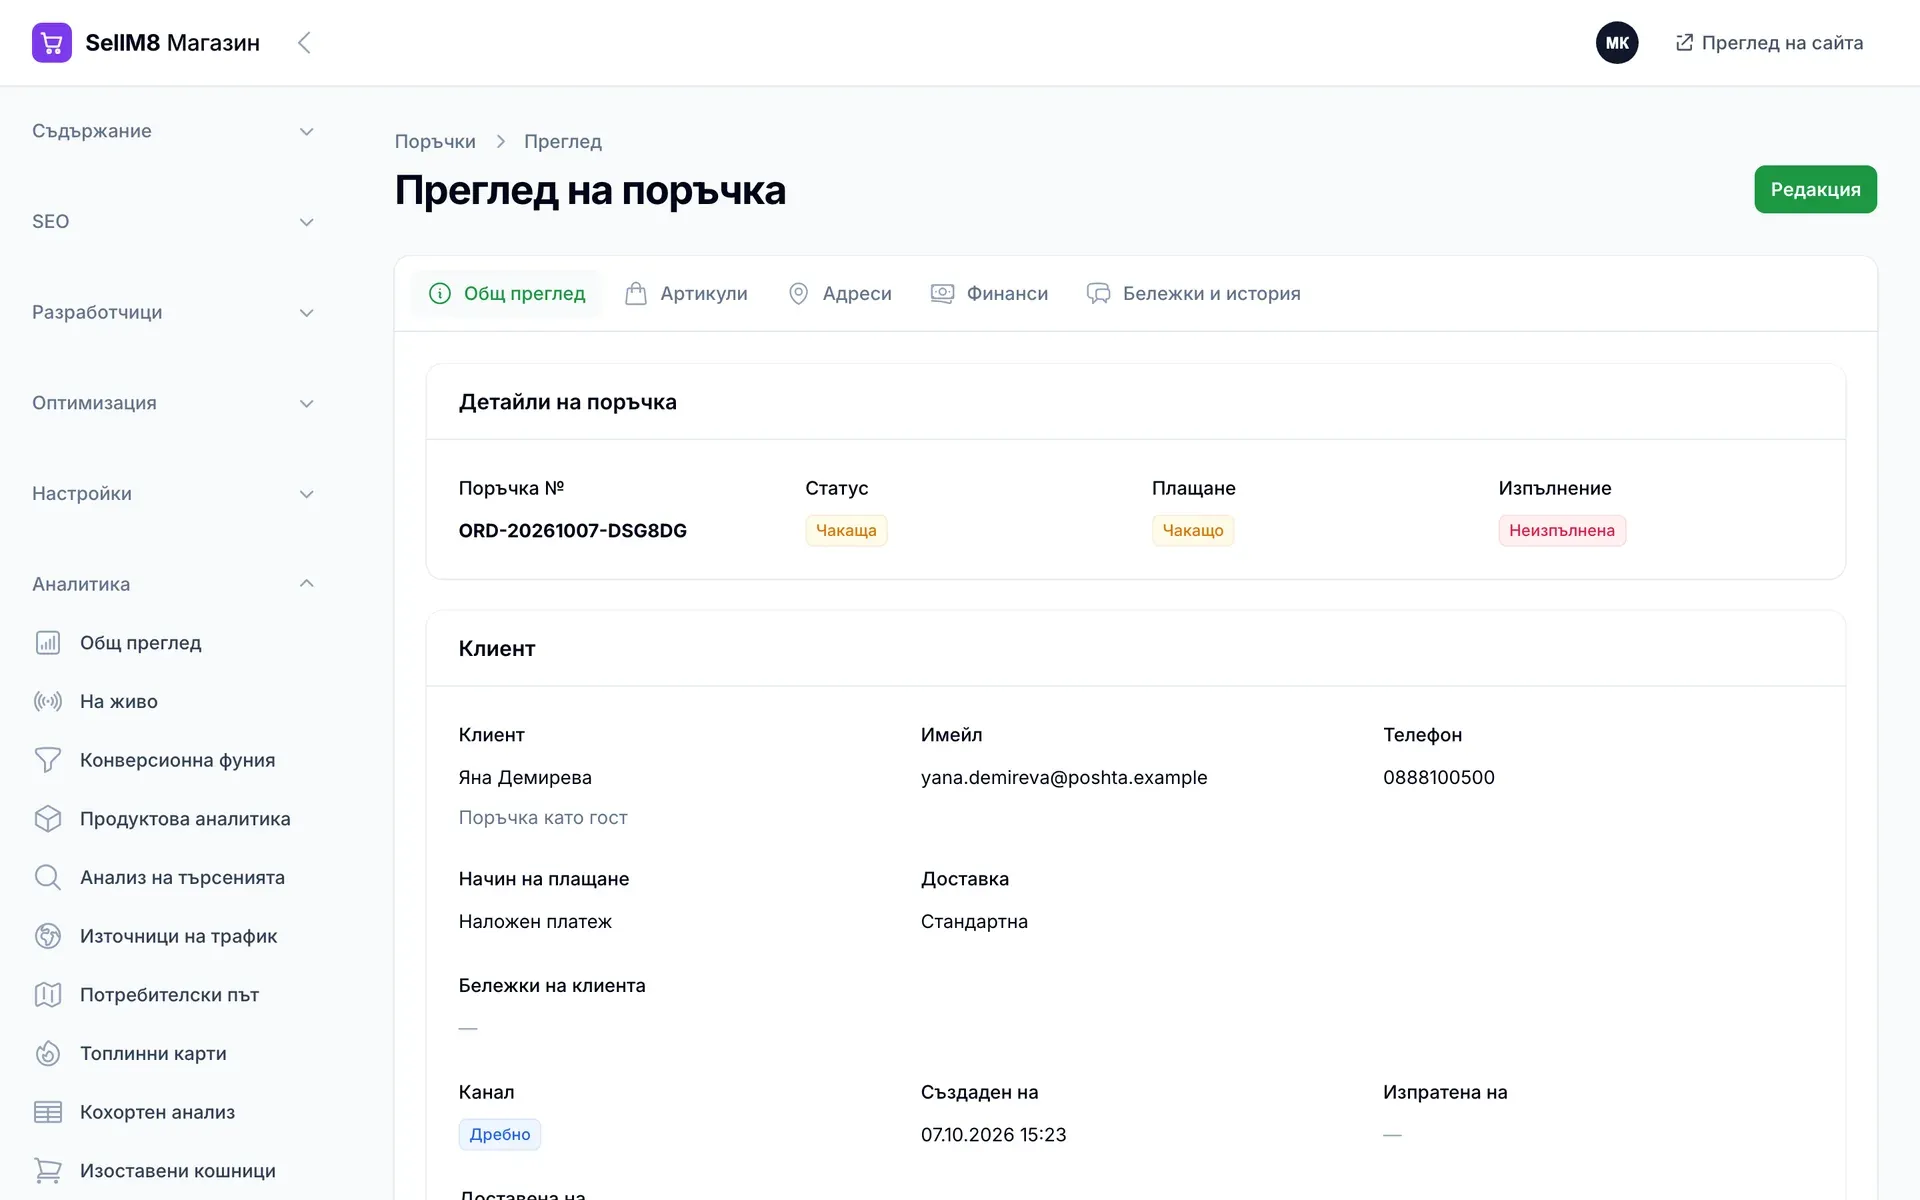Go to Поръчки breadcrumb
Viewport: 1920px width, 1200px height.
pos(435,141)
